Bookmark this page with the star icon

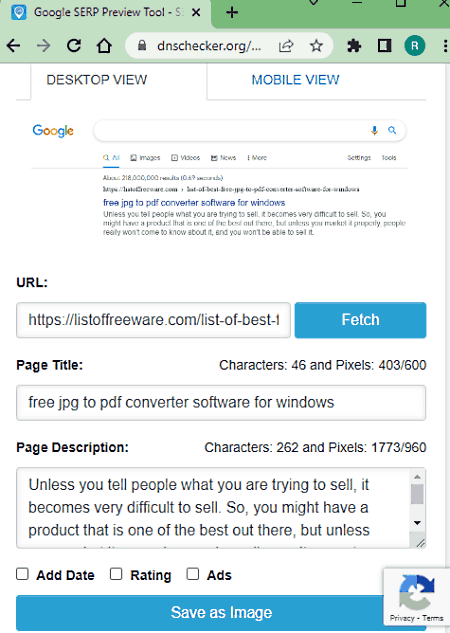[x=316, y=46]
